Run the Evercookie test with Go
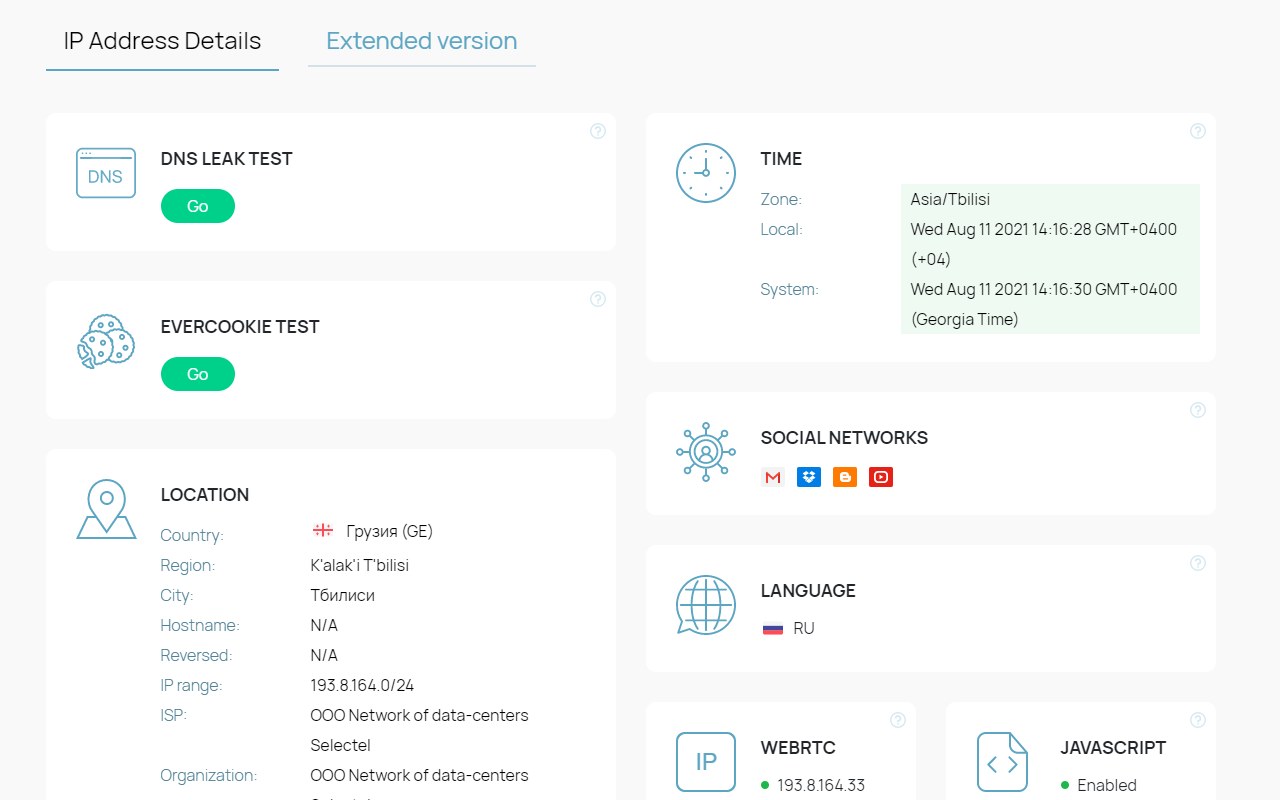 click(198, 374)
